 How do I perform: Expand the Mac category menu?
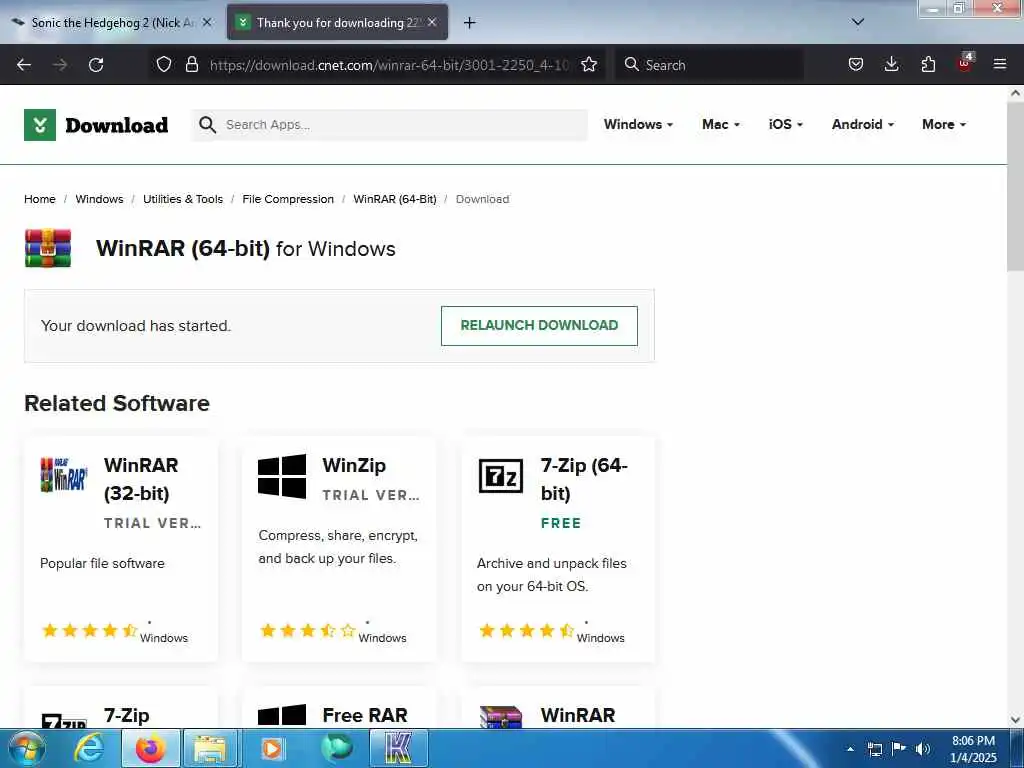click(721, 124)
